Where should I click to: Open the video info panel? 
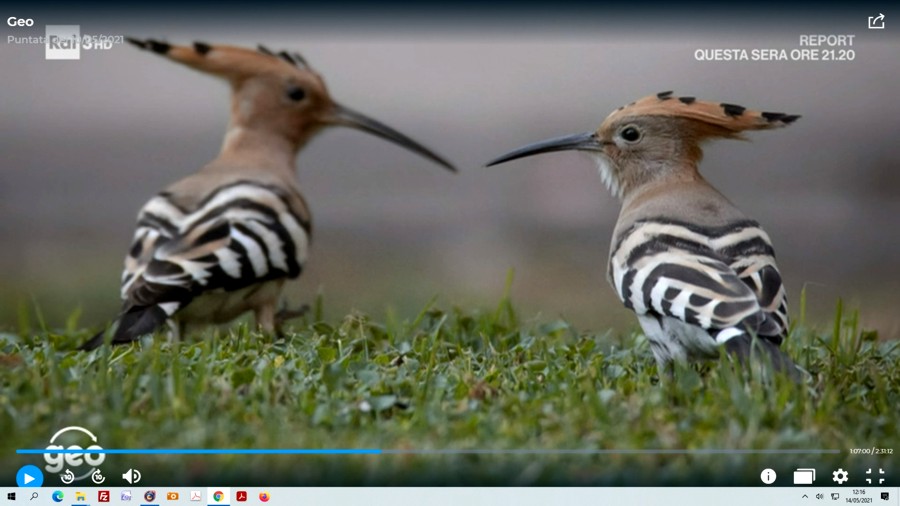pos(768,477)
